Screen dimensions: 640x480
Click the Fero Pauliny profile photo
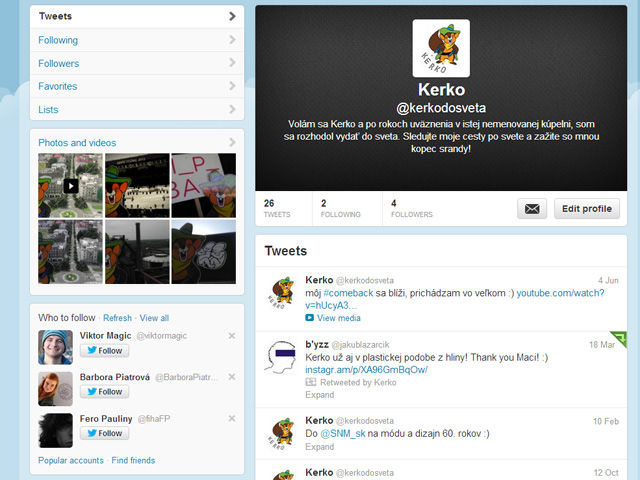pyautogui.click(x=56, y=430)
